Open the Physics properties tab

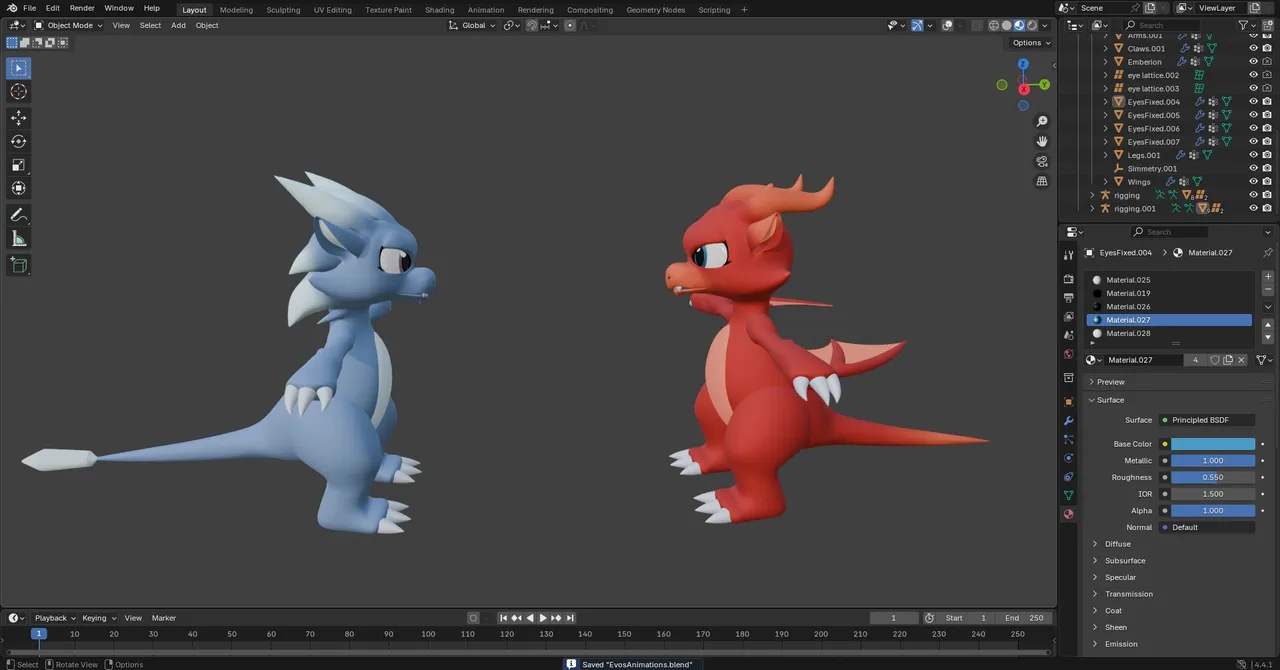(1069, 458)
